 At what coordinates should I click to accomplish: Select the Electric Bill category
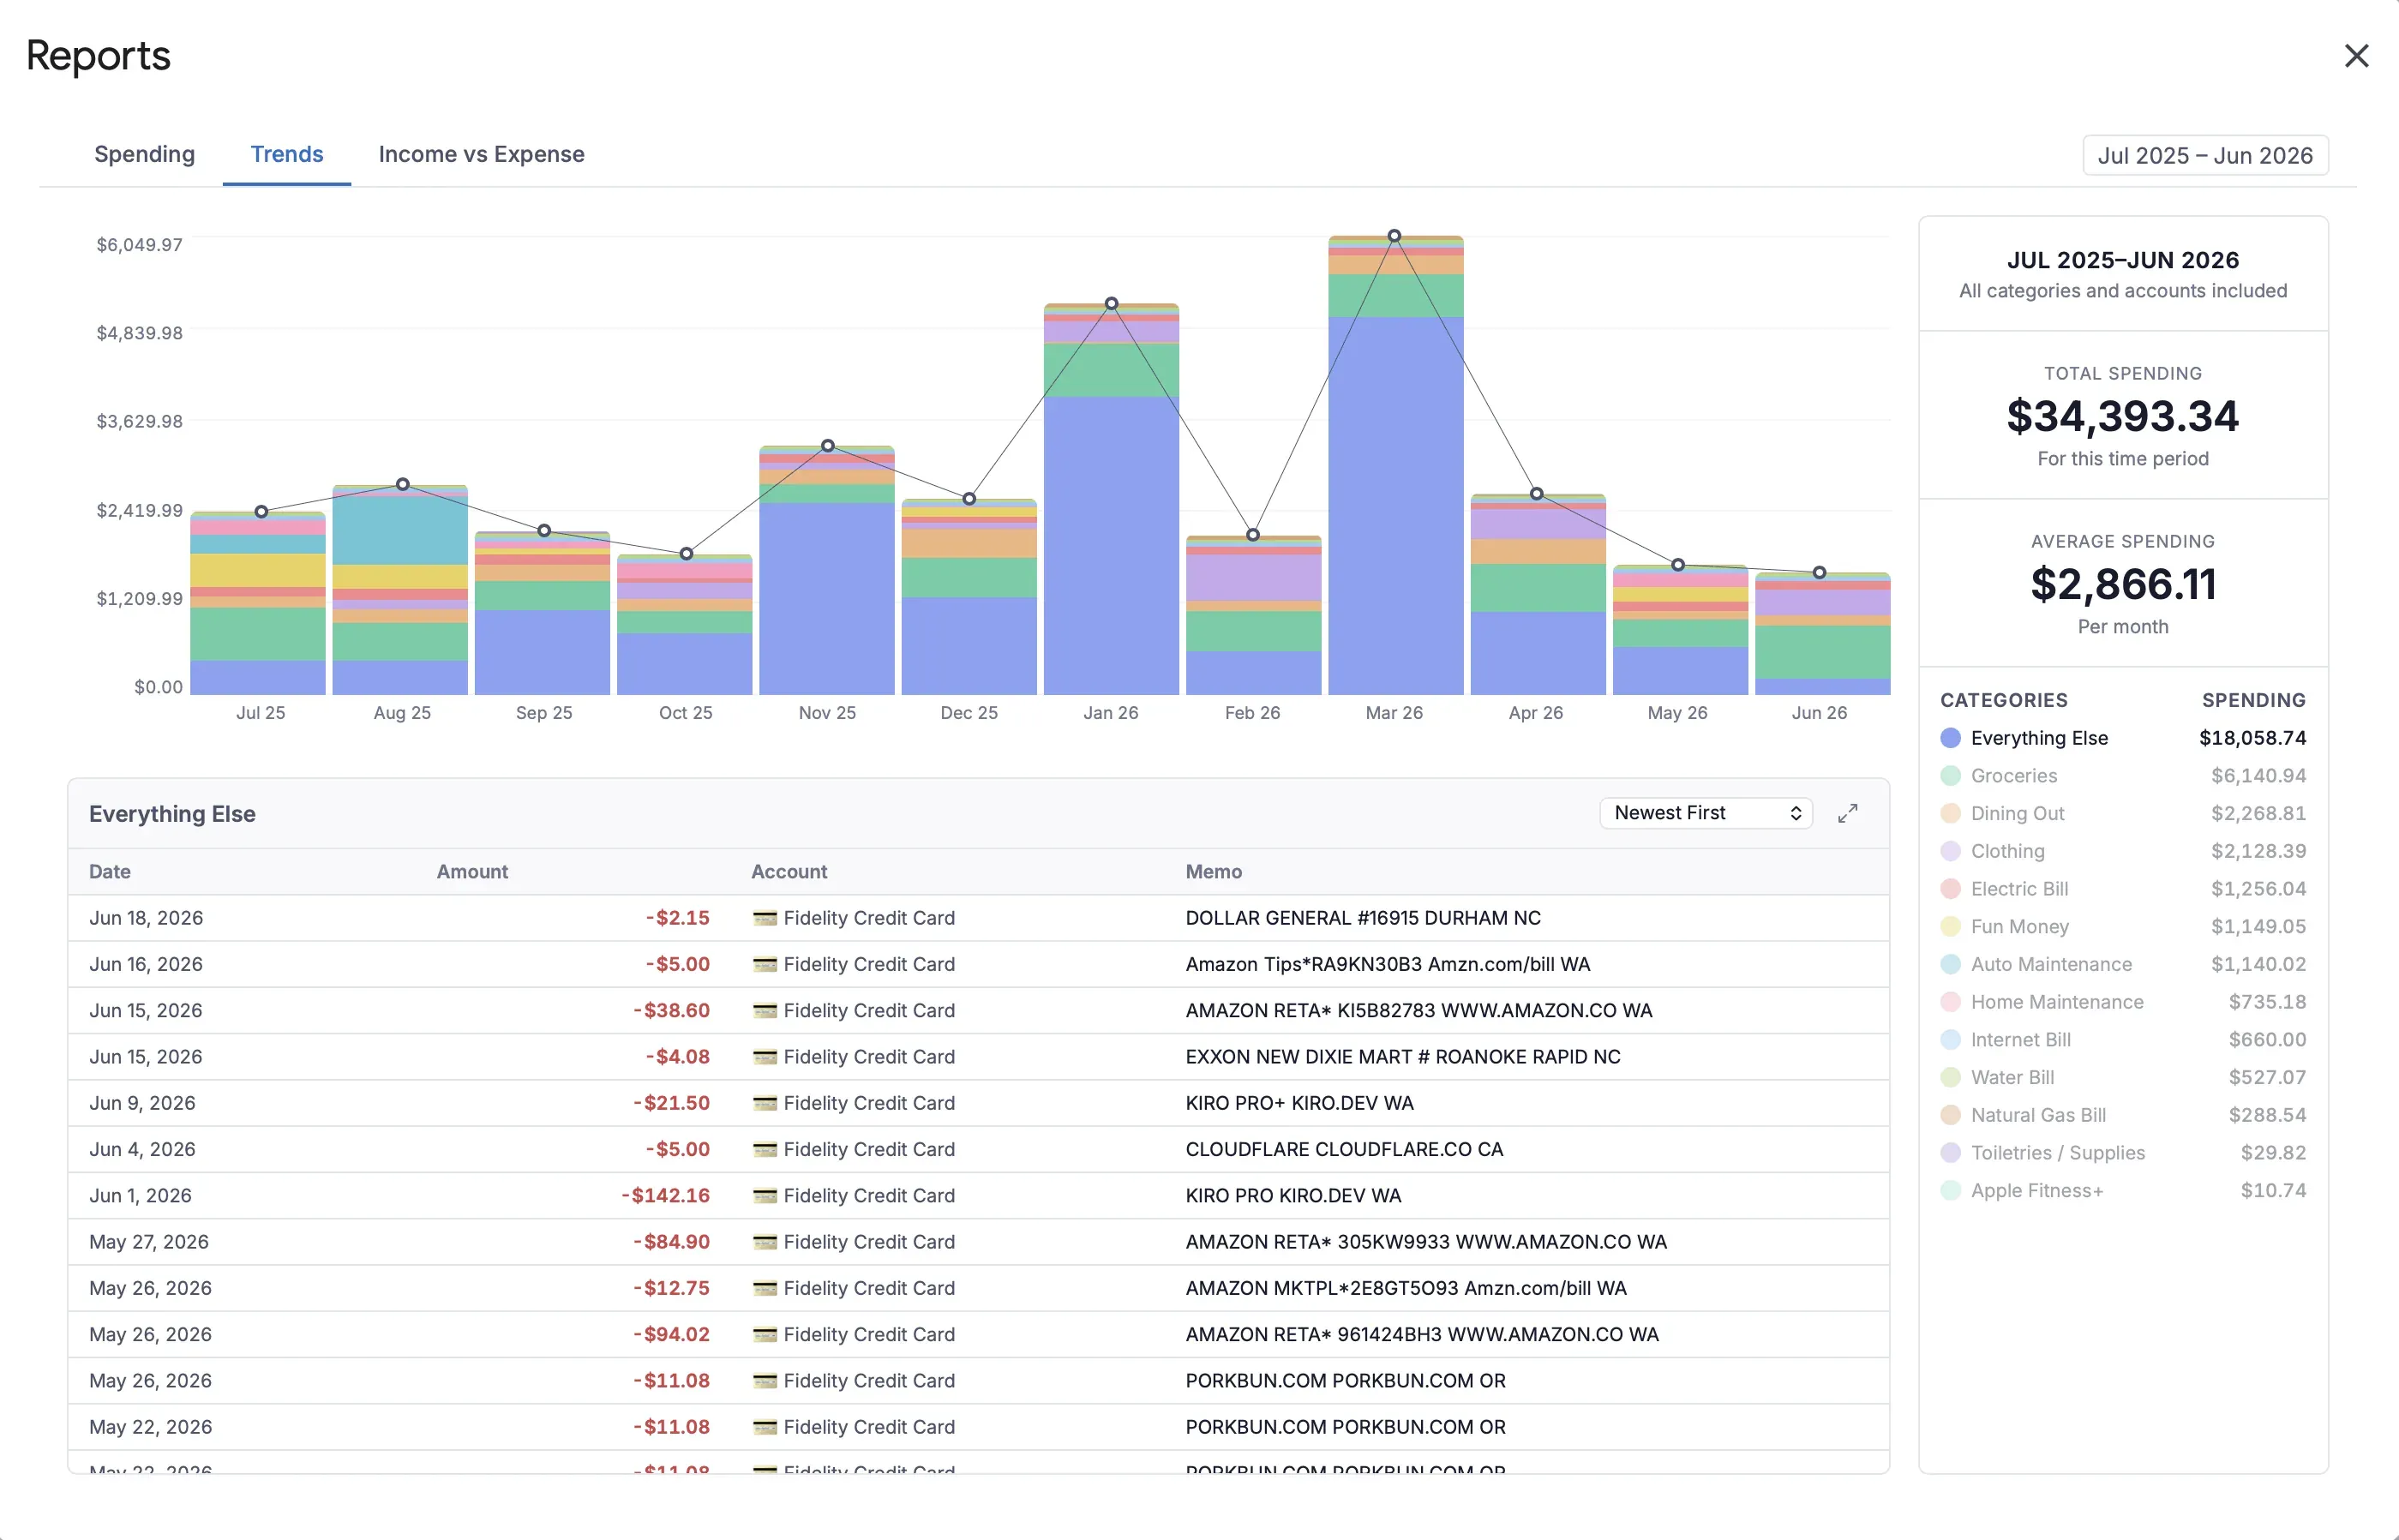[x=2123, y=889]
